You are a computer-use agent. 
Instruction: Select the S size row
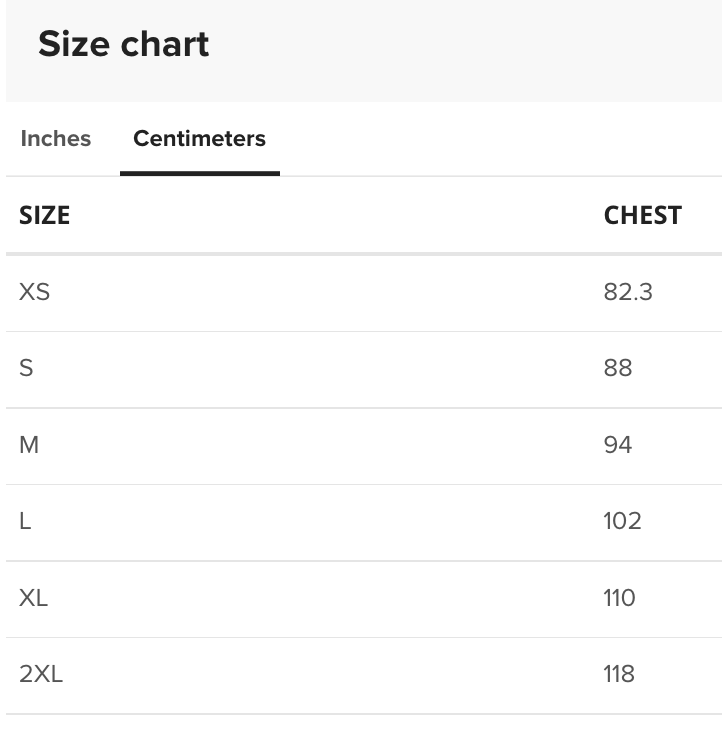coord(364,370)
